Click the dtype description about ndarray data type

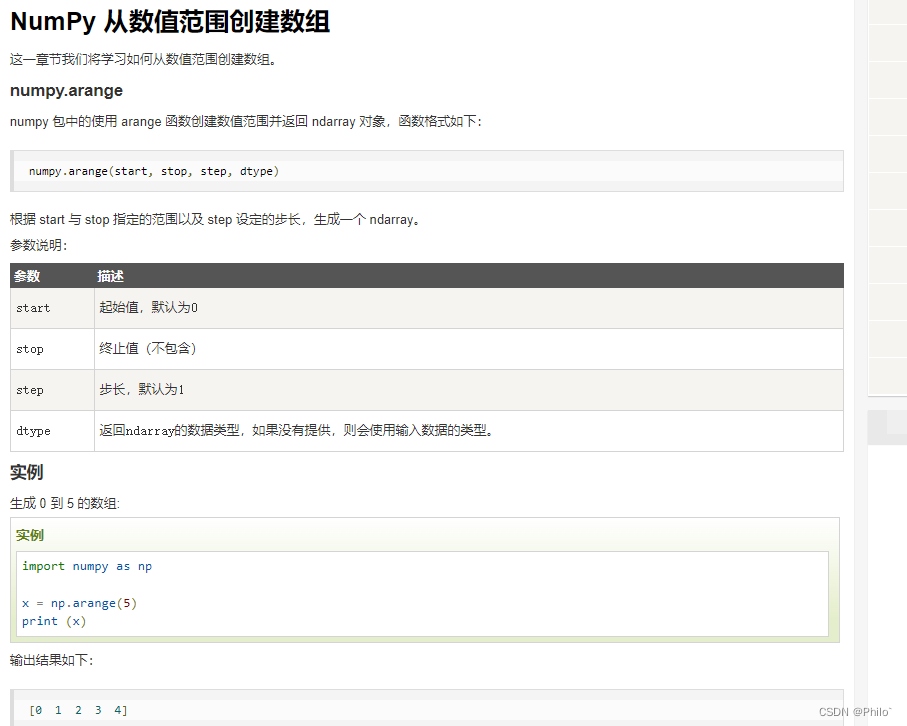[296, 430]
